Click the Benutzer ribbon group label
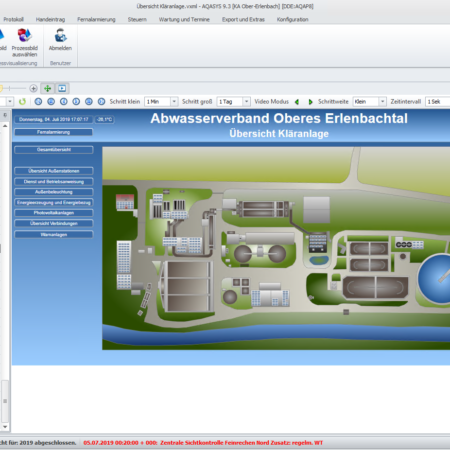Viewport: 450px width, 450px height. tap(60, 63)
